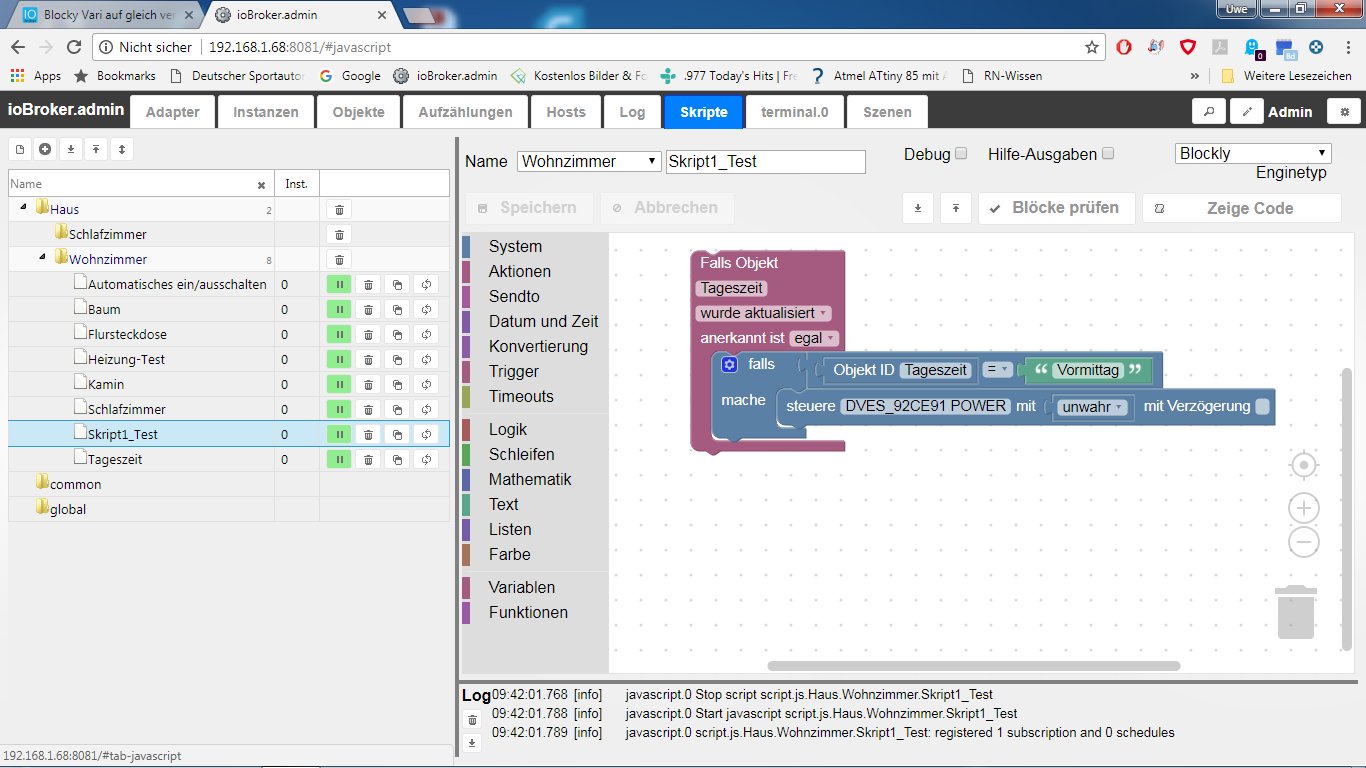Switch to the Objekte tab
This screenshot has width=1366, height=768.
tap(359, 112)
